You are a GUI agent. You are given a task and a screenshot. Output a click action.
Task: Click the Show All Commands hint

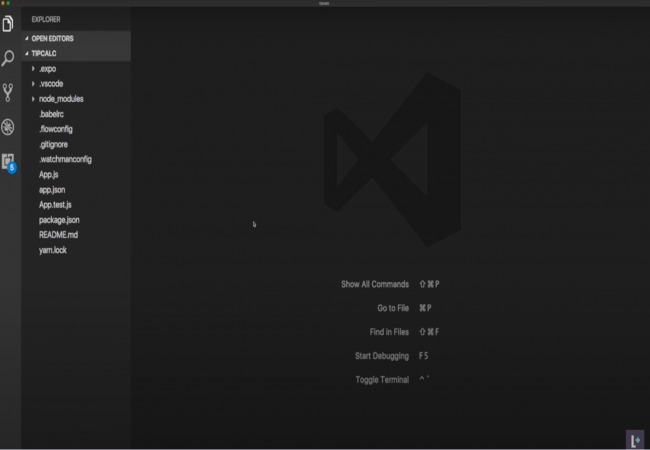[375, 284]
